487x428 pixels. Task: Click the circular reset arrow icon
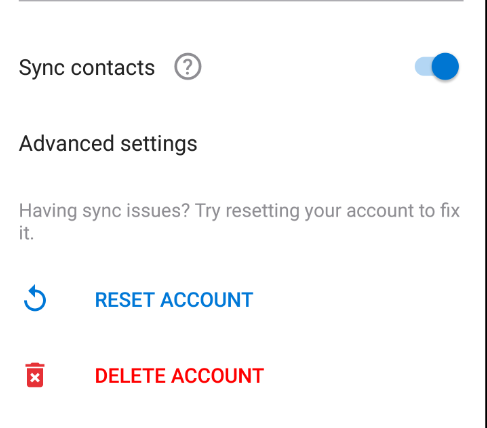pyautogui.click(x=35, y=298)
